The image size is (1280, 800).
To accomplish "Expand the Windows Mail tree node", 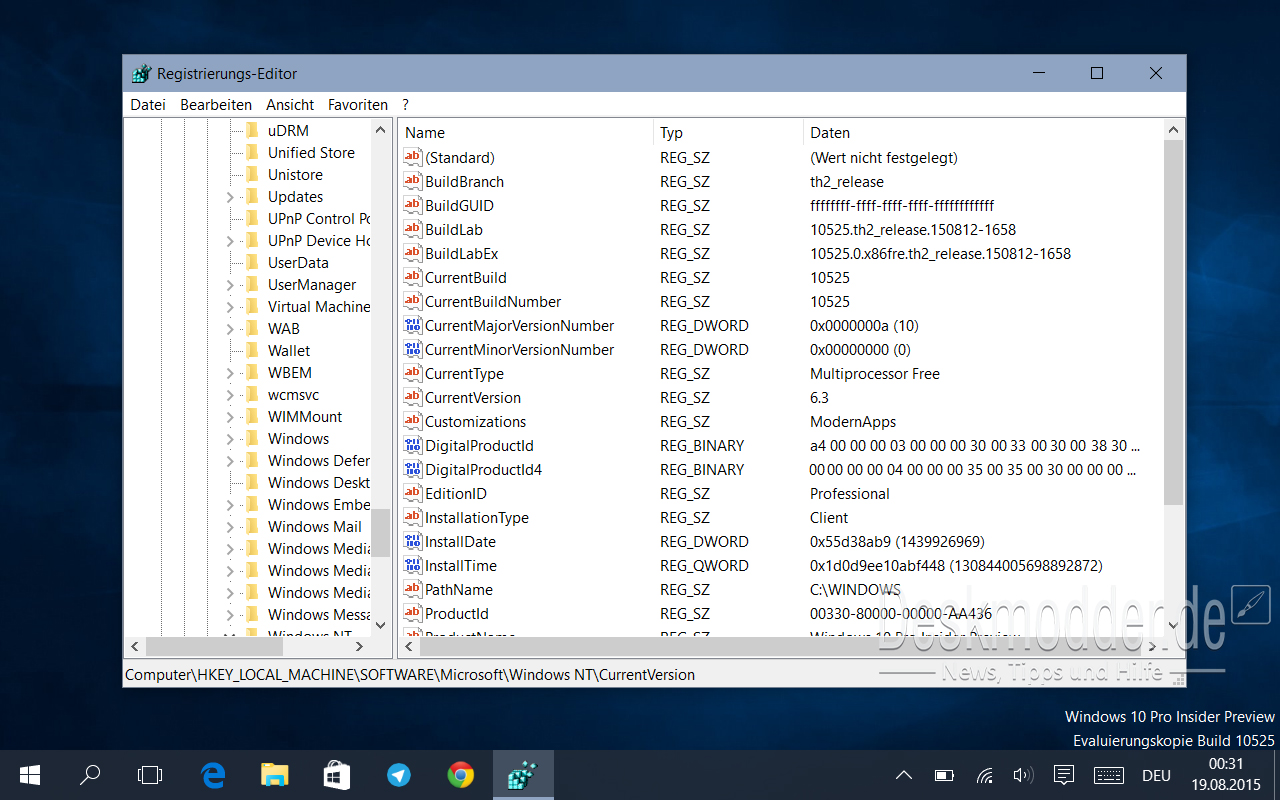I will 230,527.
